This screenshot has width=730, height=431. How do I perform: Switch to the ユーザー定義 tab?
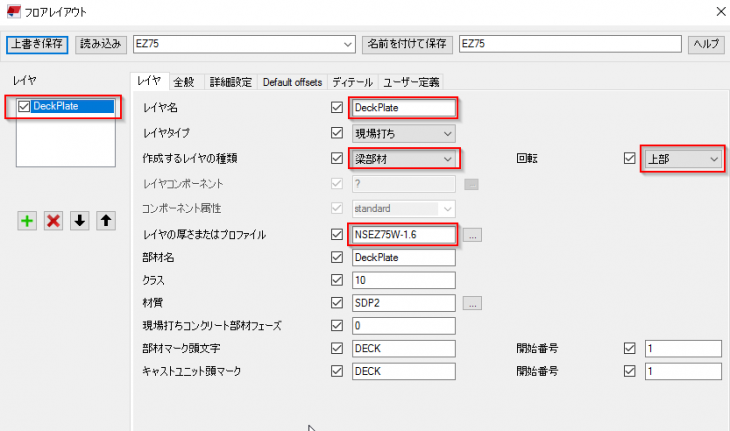pyautogui.click(x=411, y=82)
